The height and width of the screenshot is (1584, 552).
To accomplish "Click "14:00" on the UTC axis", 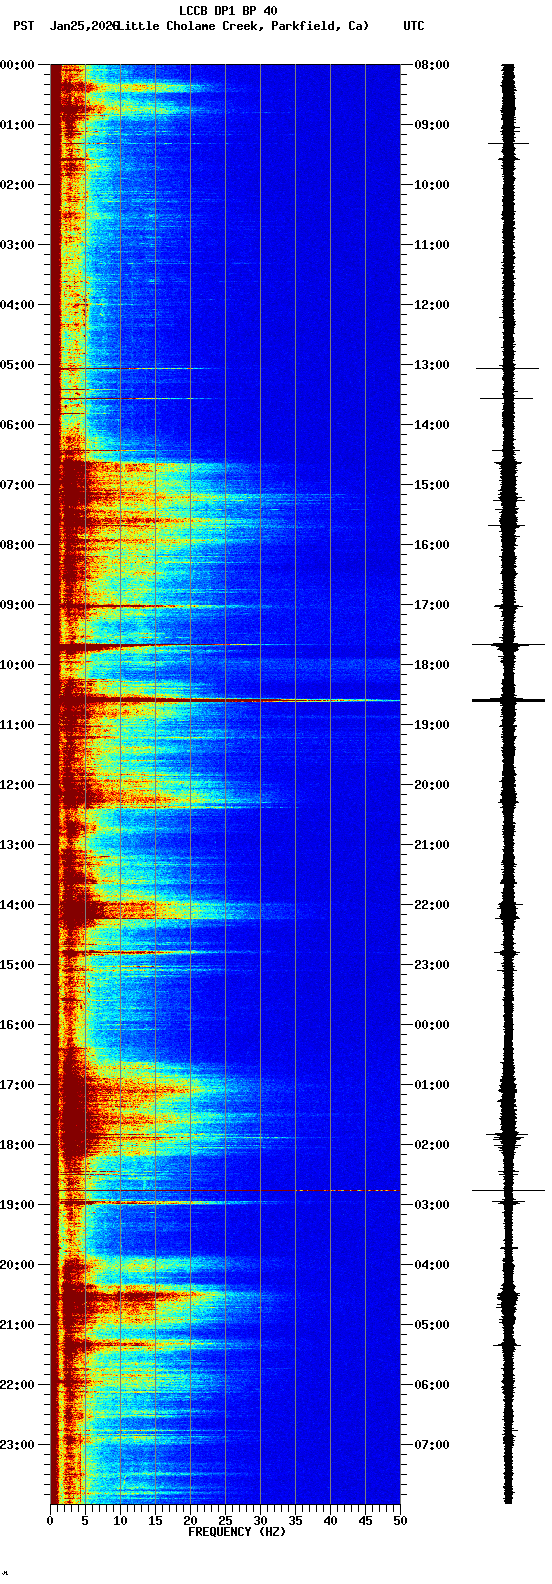I will 432,425.
